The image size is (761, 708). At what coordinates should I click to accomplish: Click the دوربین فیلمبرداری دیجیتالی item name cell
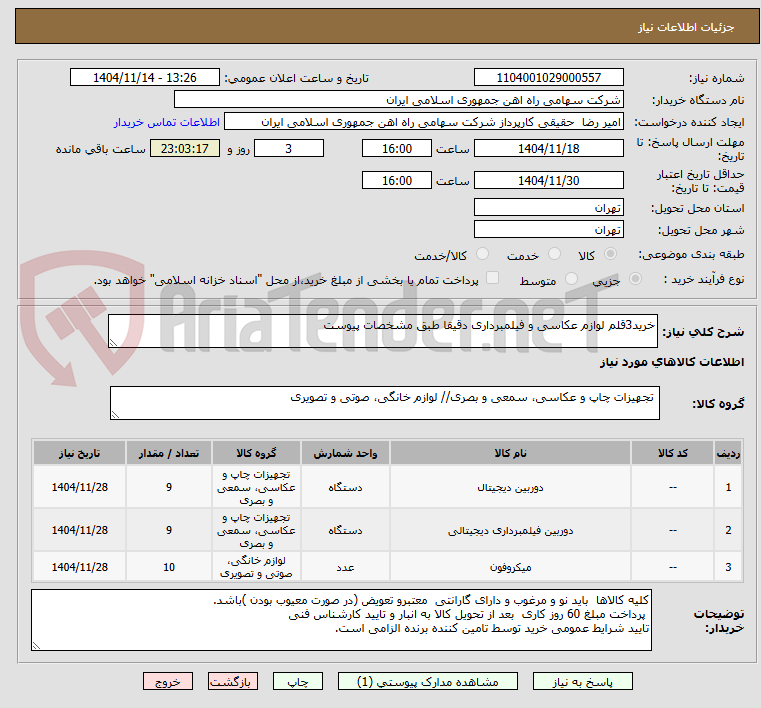pyautogui.click(x=510, y=530)
